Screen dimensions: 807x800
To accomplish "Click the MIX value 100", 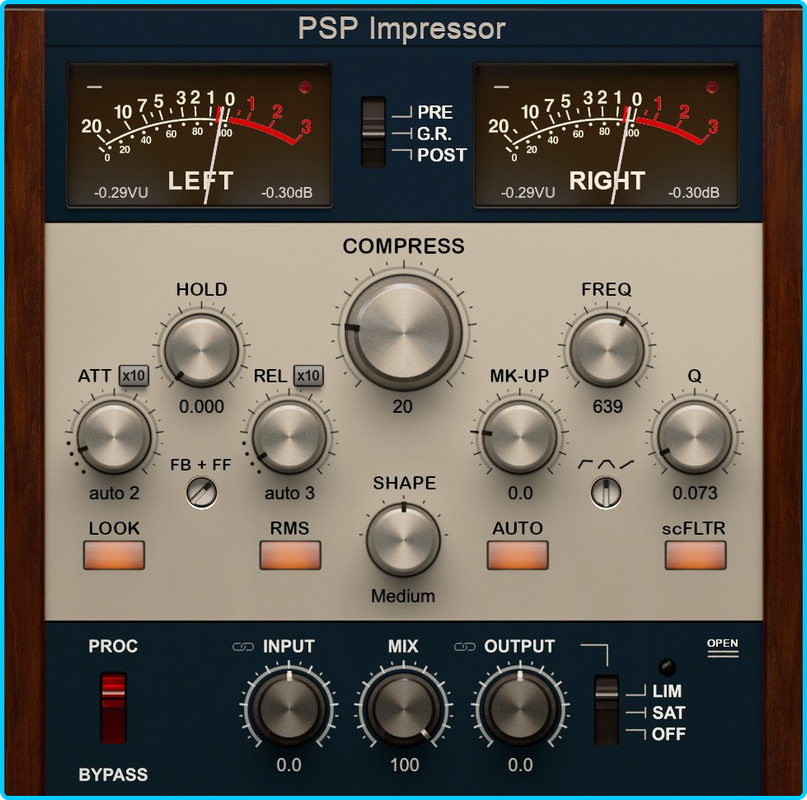I will (x=405, y=765).
